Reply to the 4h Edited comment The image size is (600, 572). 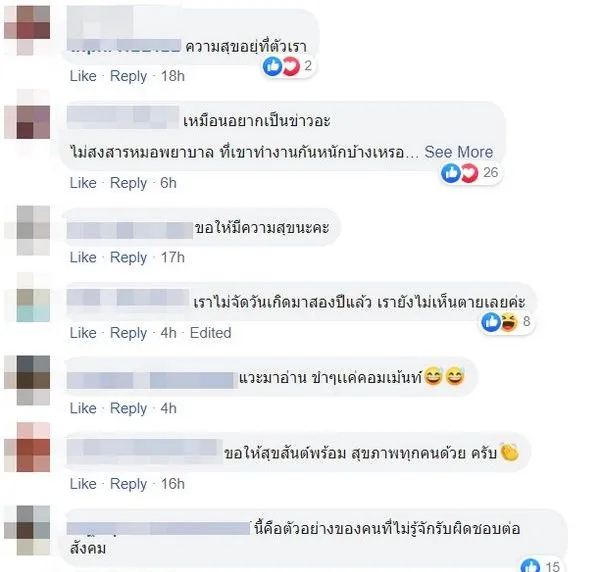click(129, 333)
